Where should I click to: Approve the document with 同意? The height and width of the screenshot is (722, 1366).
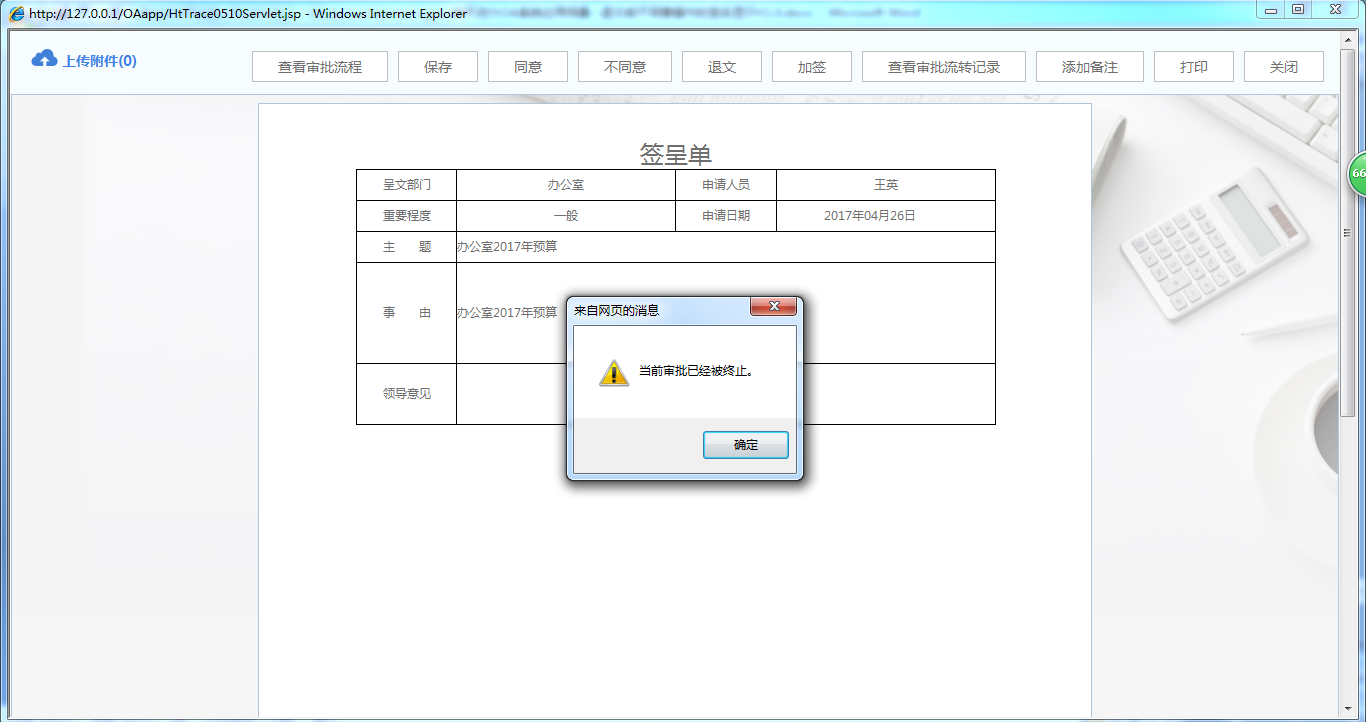click(x=527, y=66)
